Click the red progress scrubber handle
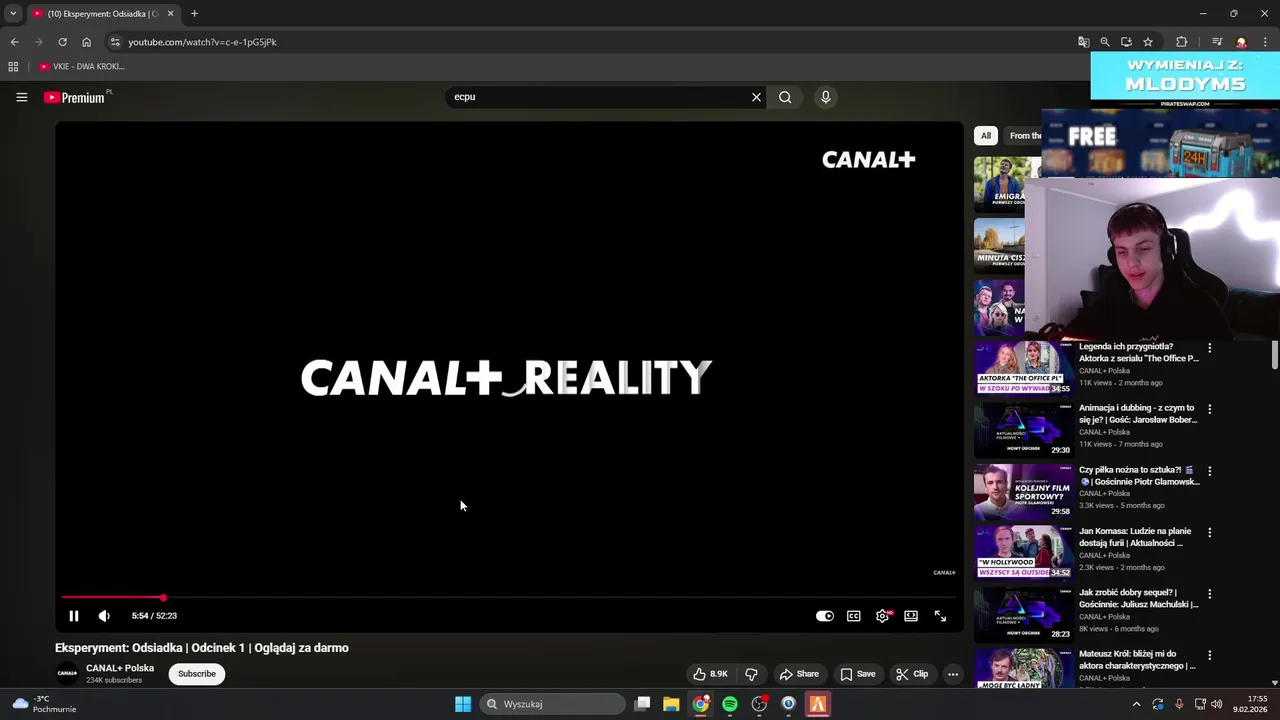The height and width of the screenshot is (720, 1280). pyautogui.click(x=163, y=598)
